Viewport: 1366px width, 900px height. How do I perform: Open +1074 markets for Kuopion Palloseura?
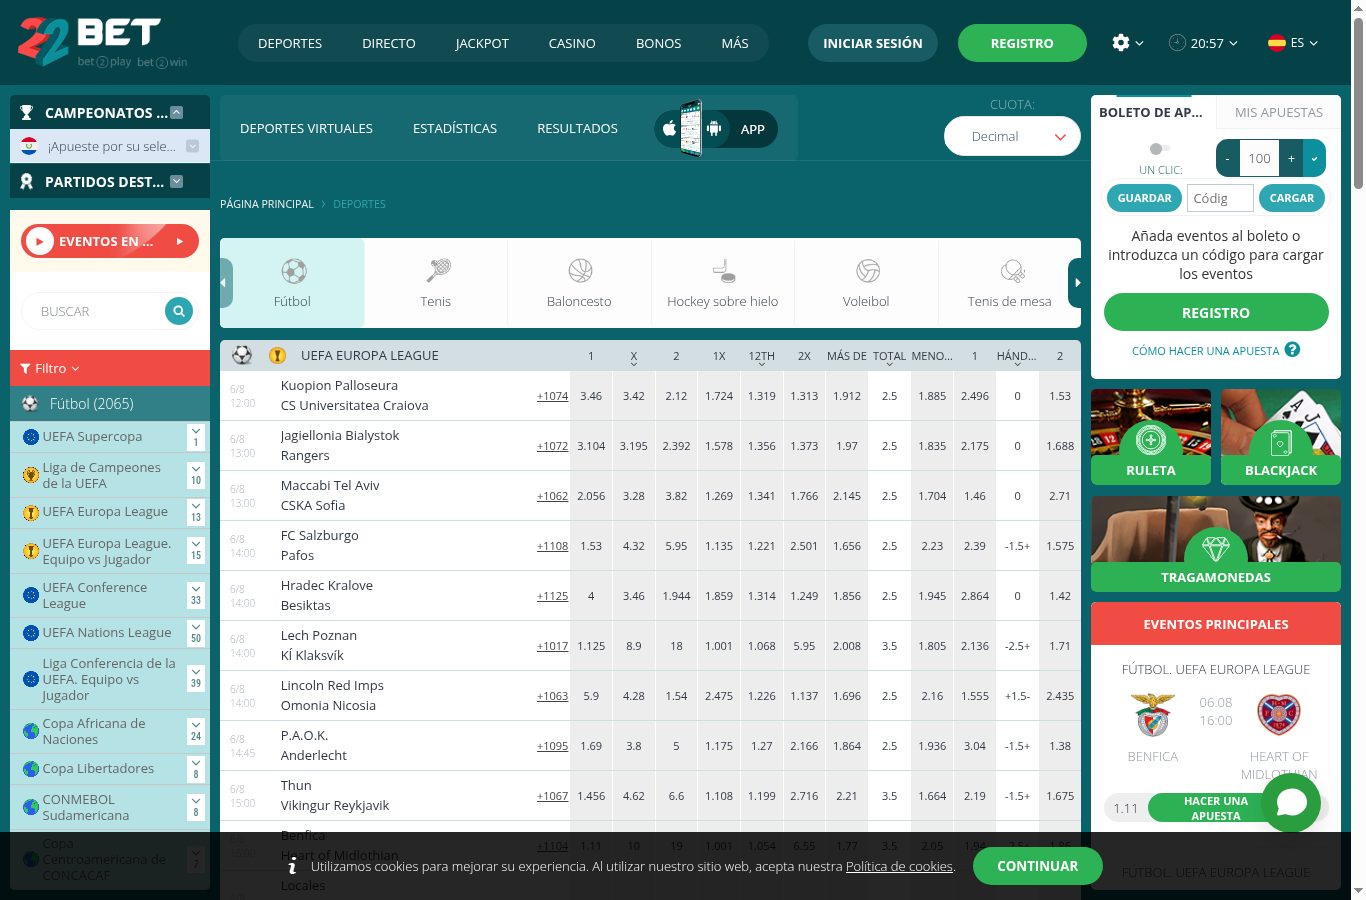click(x=552, y=396)
